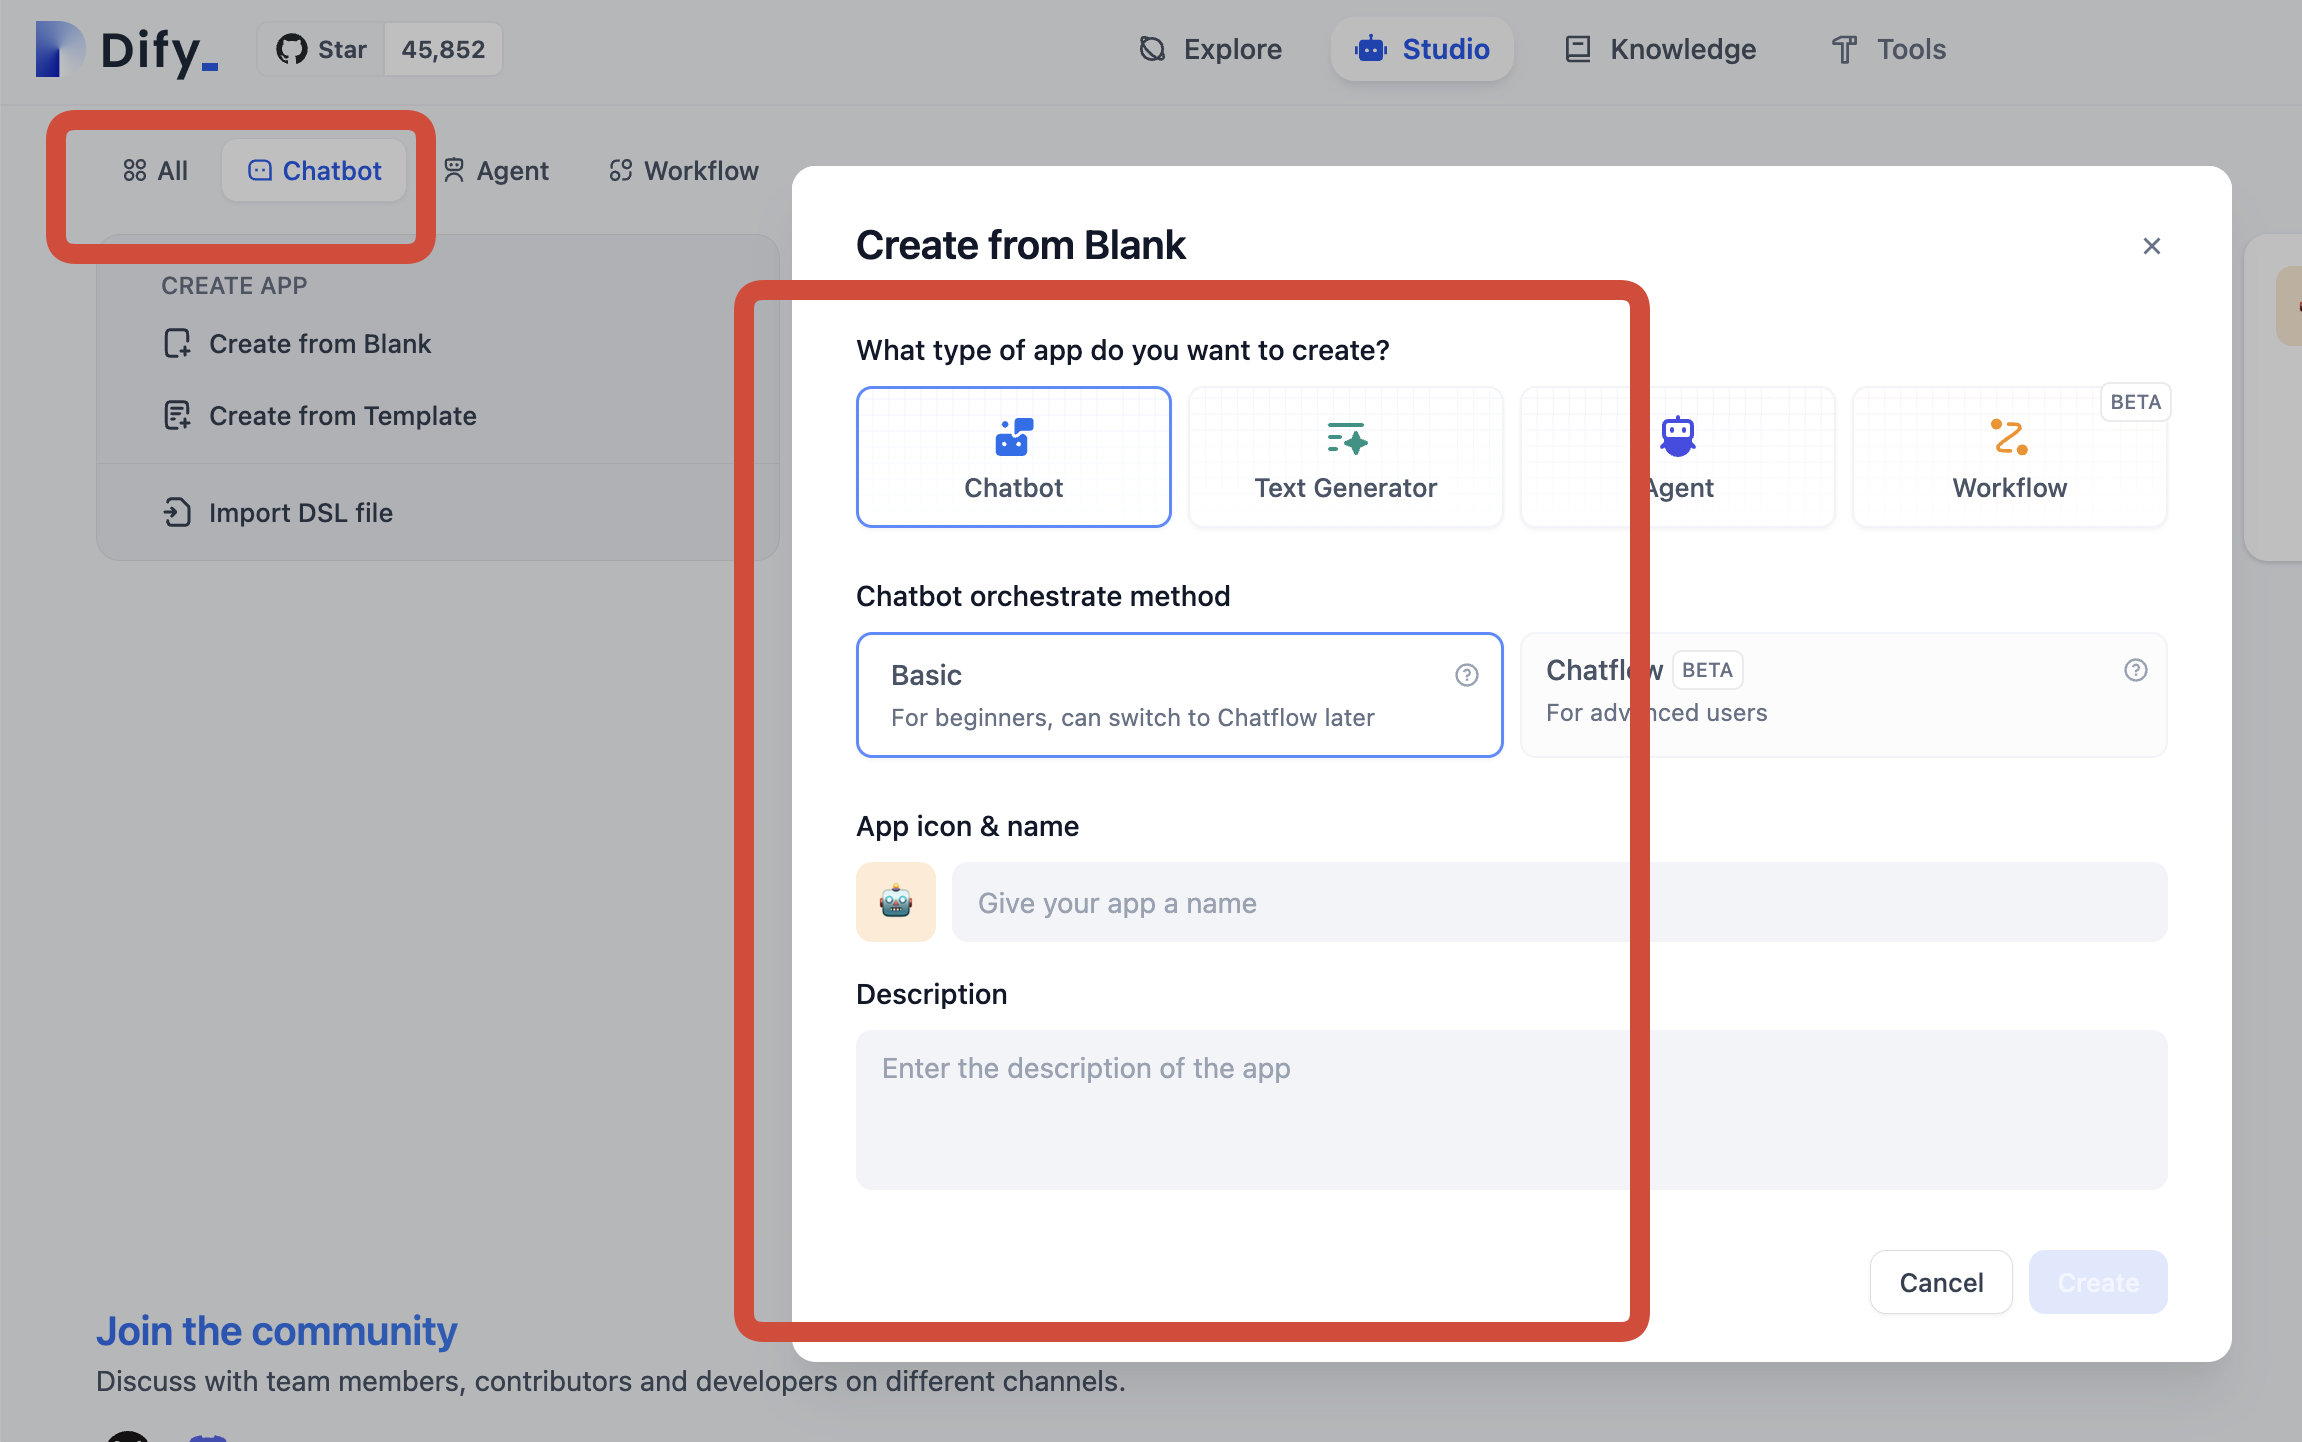
Task: Click the robot emoji app icon picker
Action: tap(895, 901)
